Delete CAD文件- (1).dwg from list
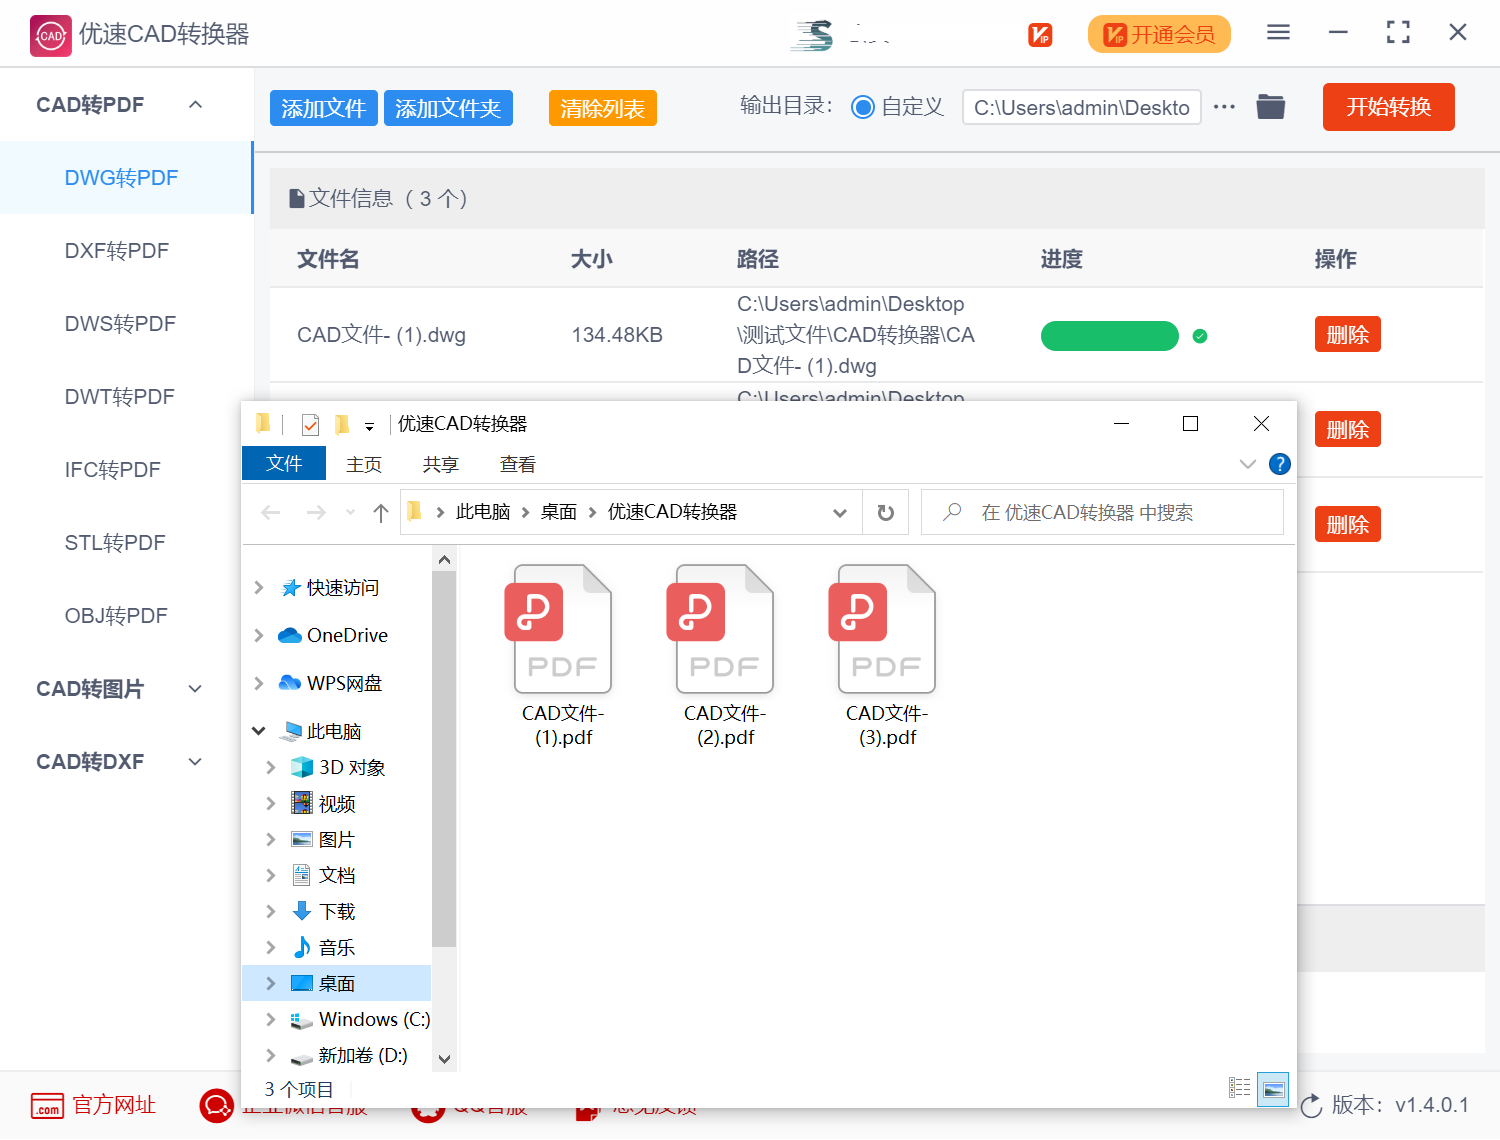The image size is (1500, 1140). click(x=1347, y=335)
